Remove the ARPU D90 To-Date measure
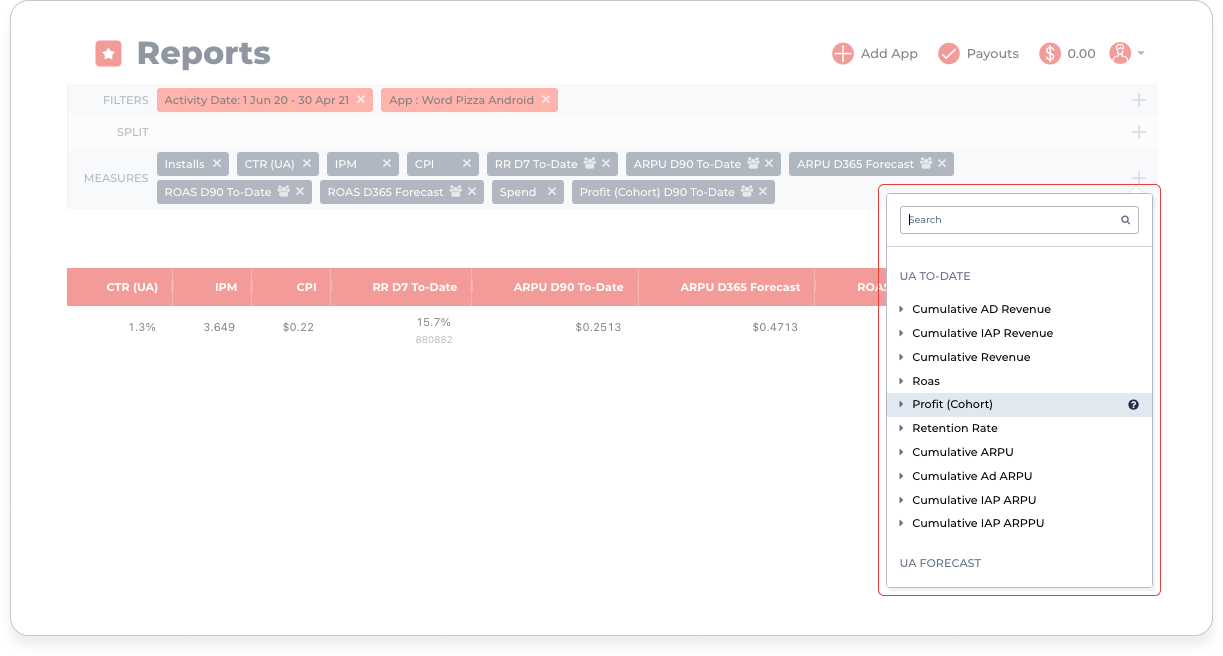The image size is (1223, 656). (769, 164)
